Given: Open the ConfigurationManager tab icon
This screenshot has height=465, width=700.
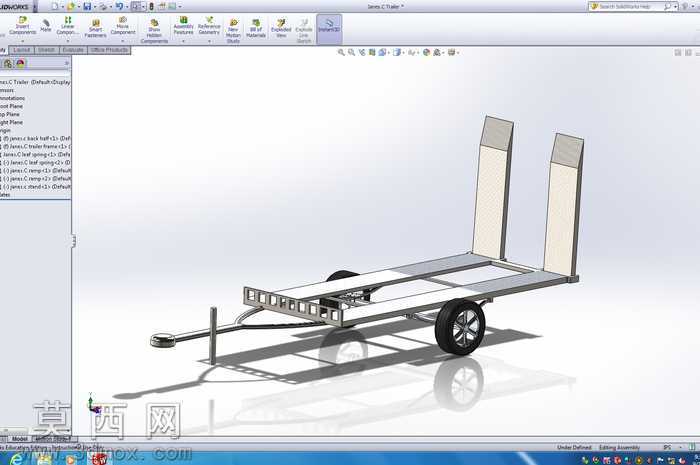Looking at the screenshot, I should 8,64.
